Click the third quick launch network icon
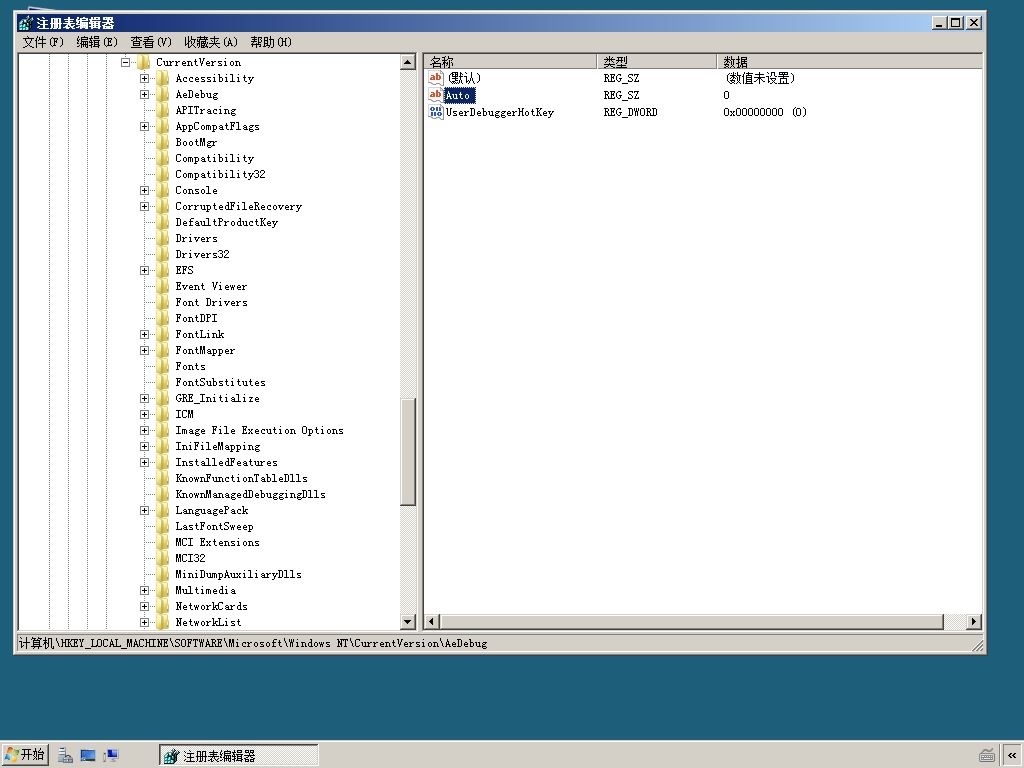Viewport: 1024px width, 768px height. pos(110,756)
